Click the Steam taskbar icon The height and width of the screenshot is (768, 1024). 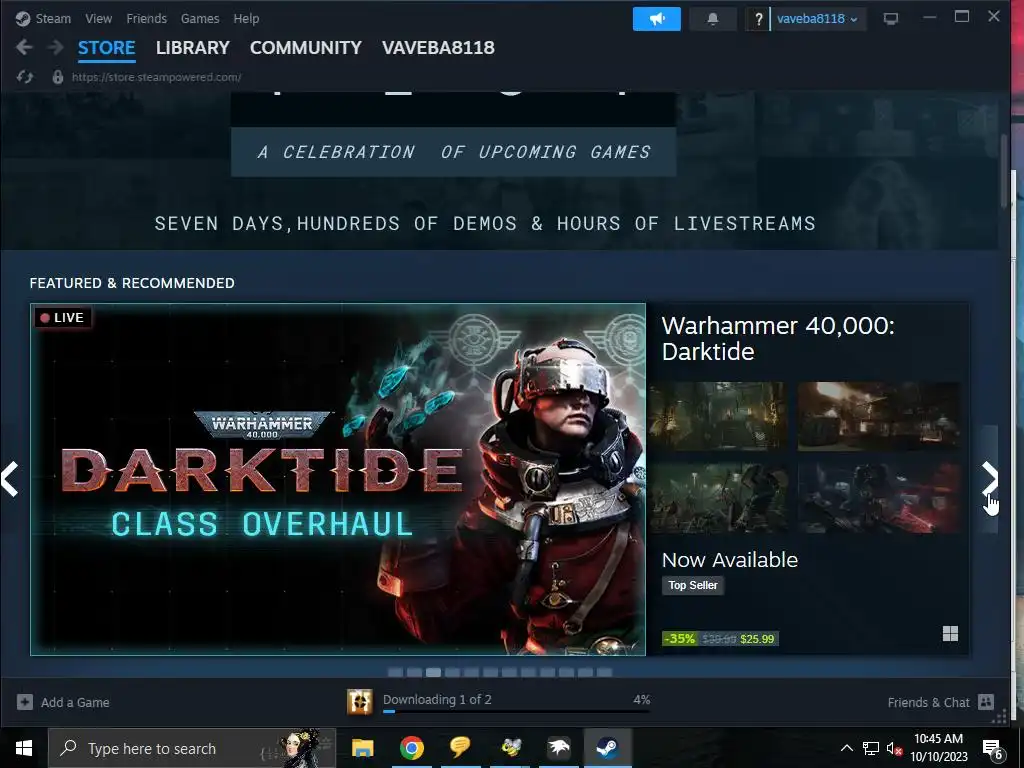(608, 748)
